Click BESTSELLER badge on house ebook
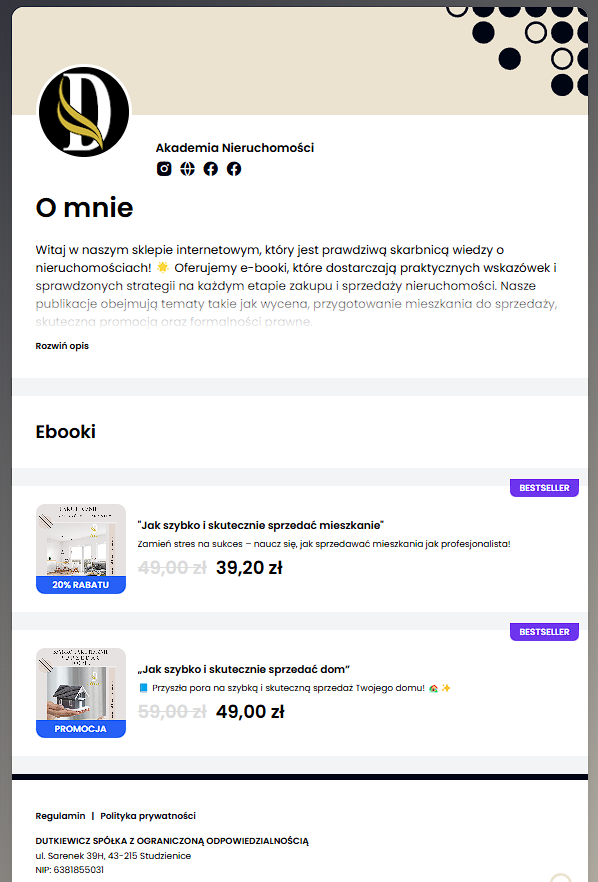Image resolution: width=598 pixels, height=882 pixels. pos(544,632)
